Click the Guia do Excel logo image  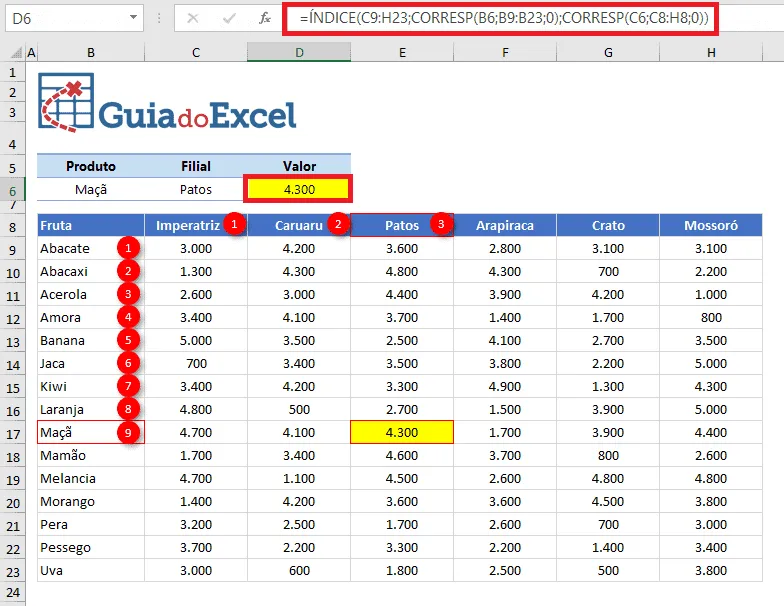pos(167,102)
